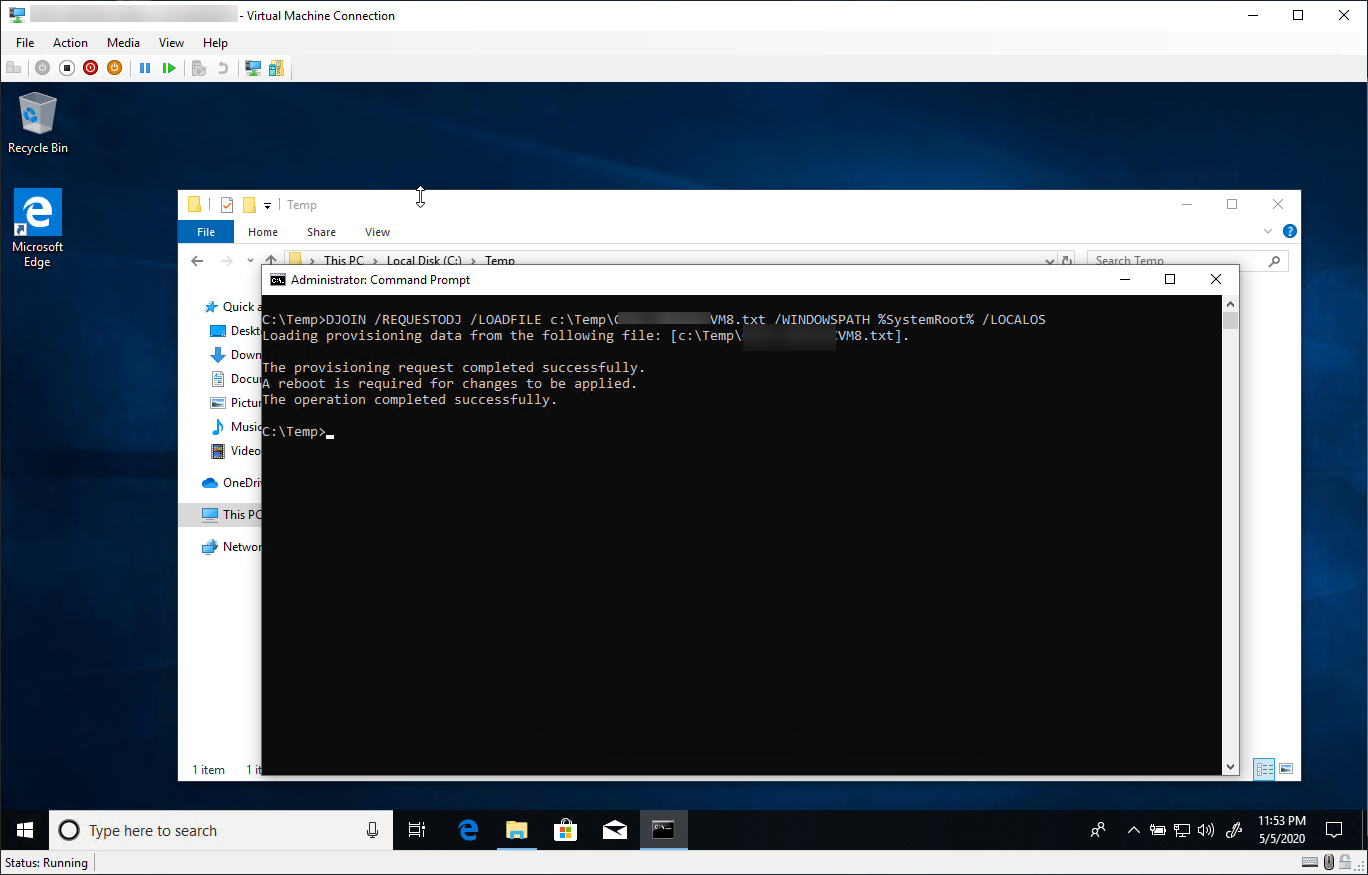Click the volume speaker tray icon

point(1206,830)
